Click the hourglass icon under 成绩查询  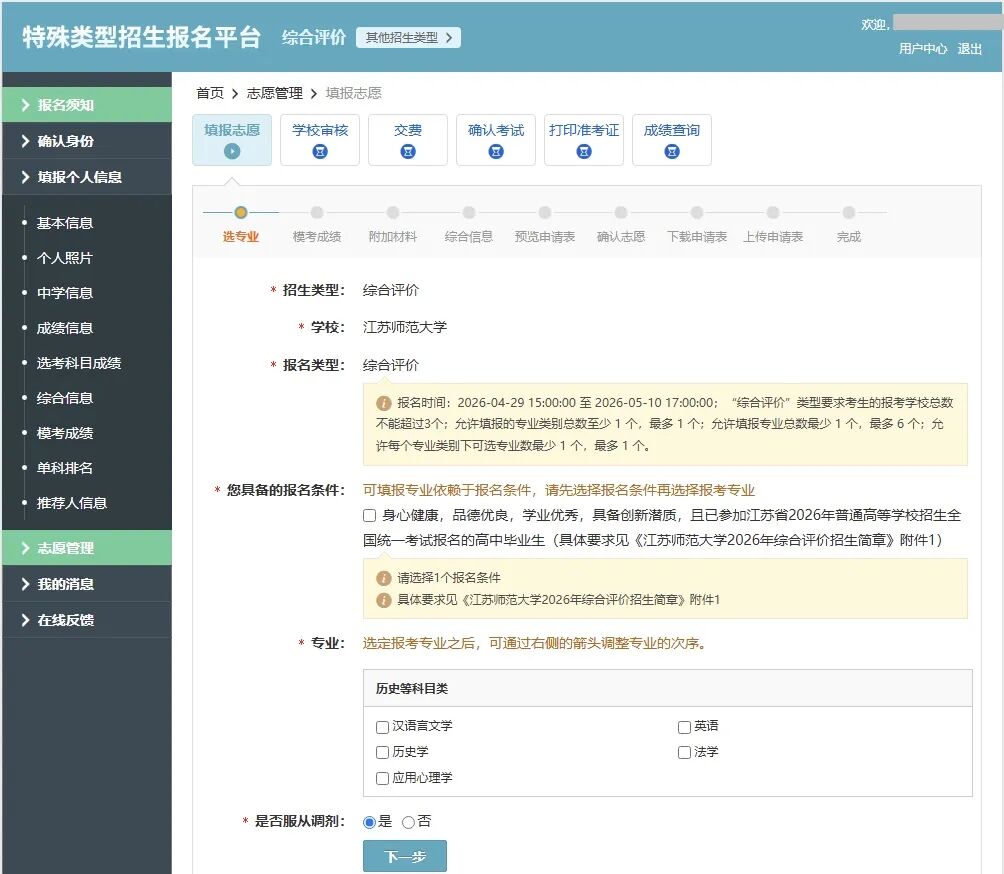(672, 152)
